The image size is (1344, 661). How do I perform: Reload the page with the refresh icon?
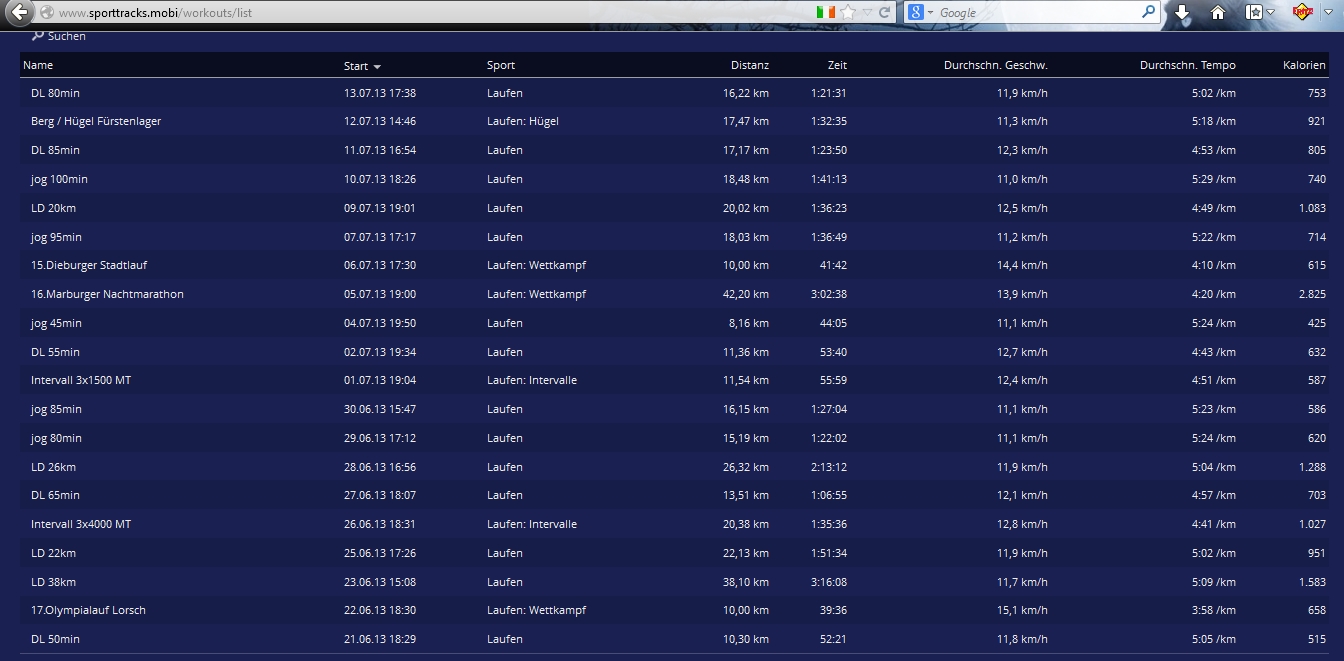(x=884, y=13)
